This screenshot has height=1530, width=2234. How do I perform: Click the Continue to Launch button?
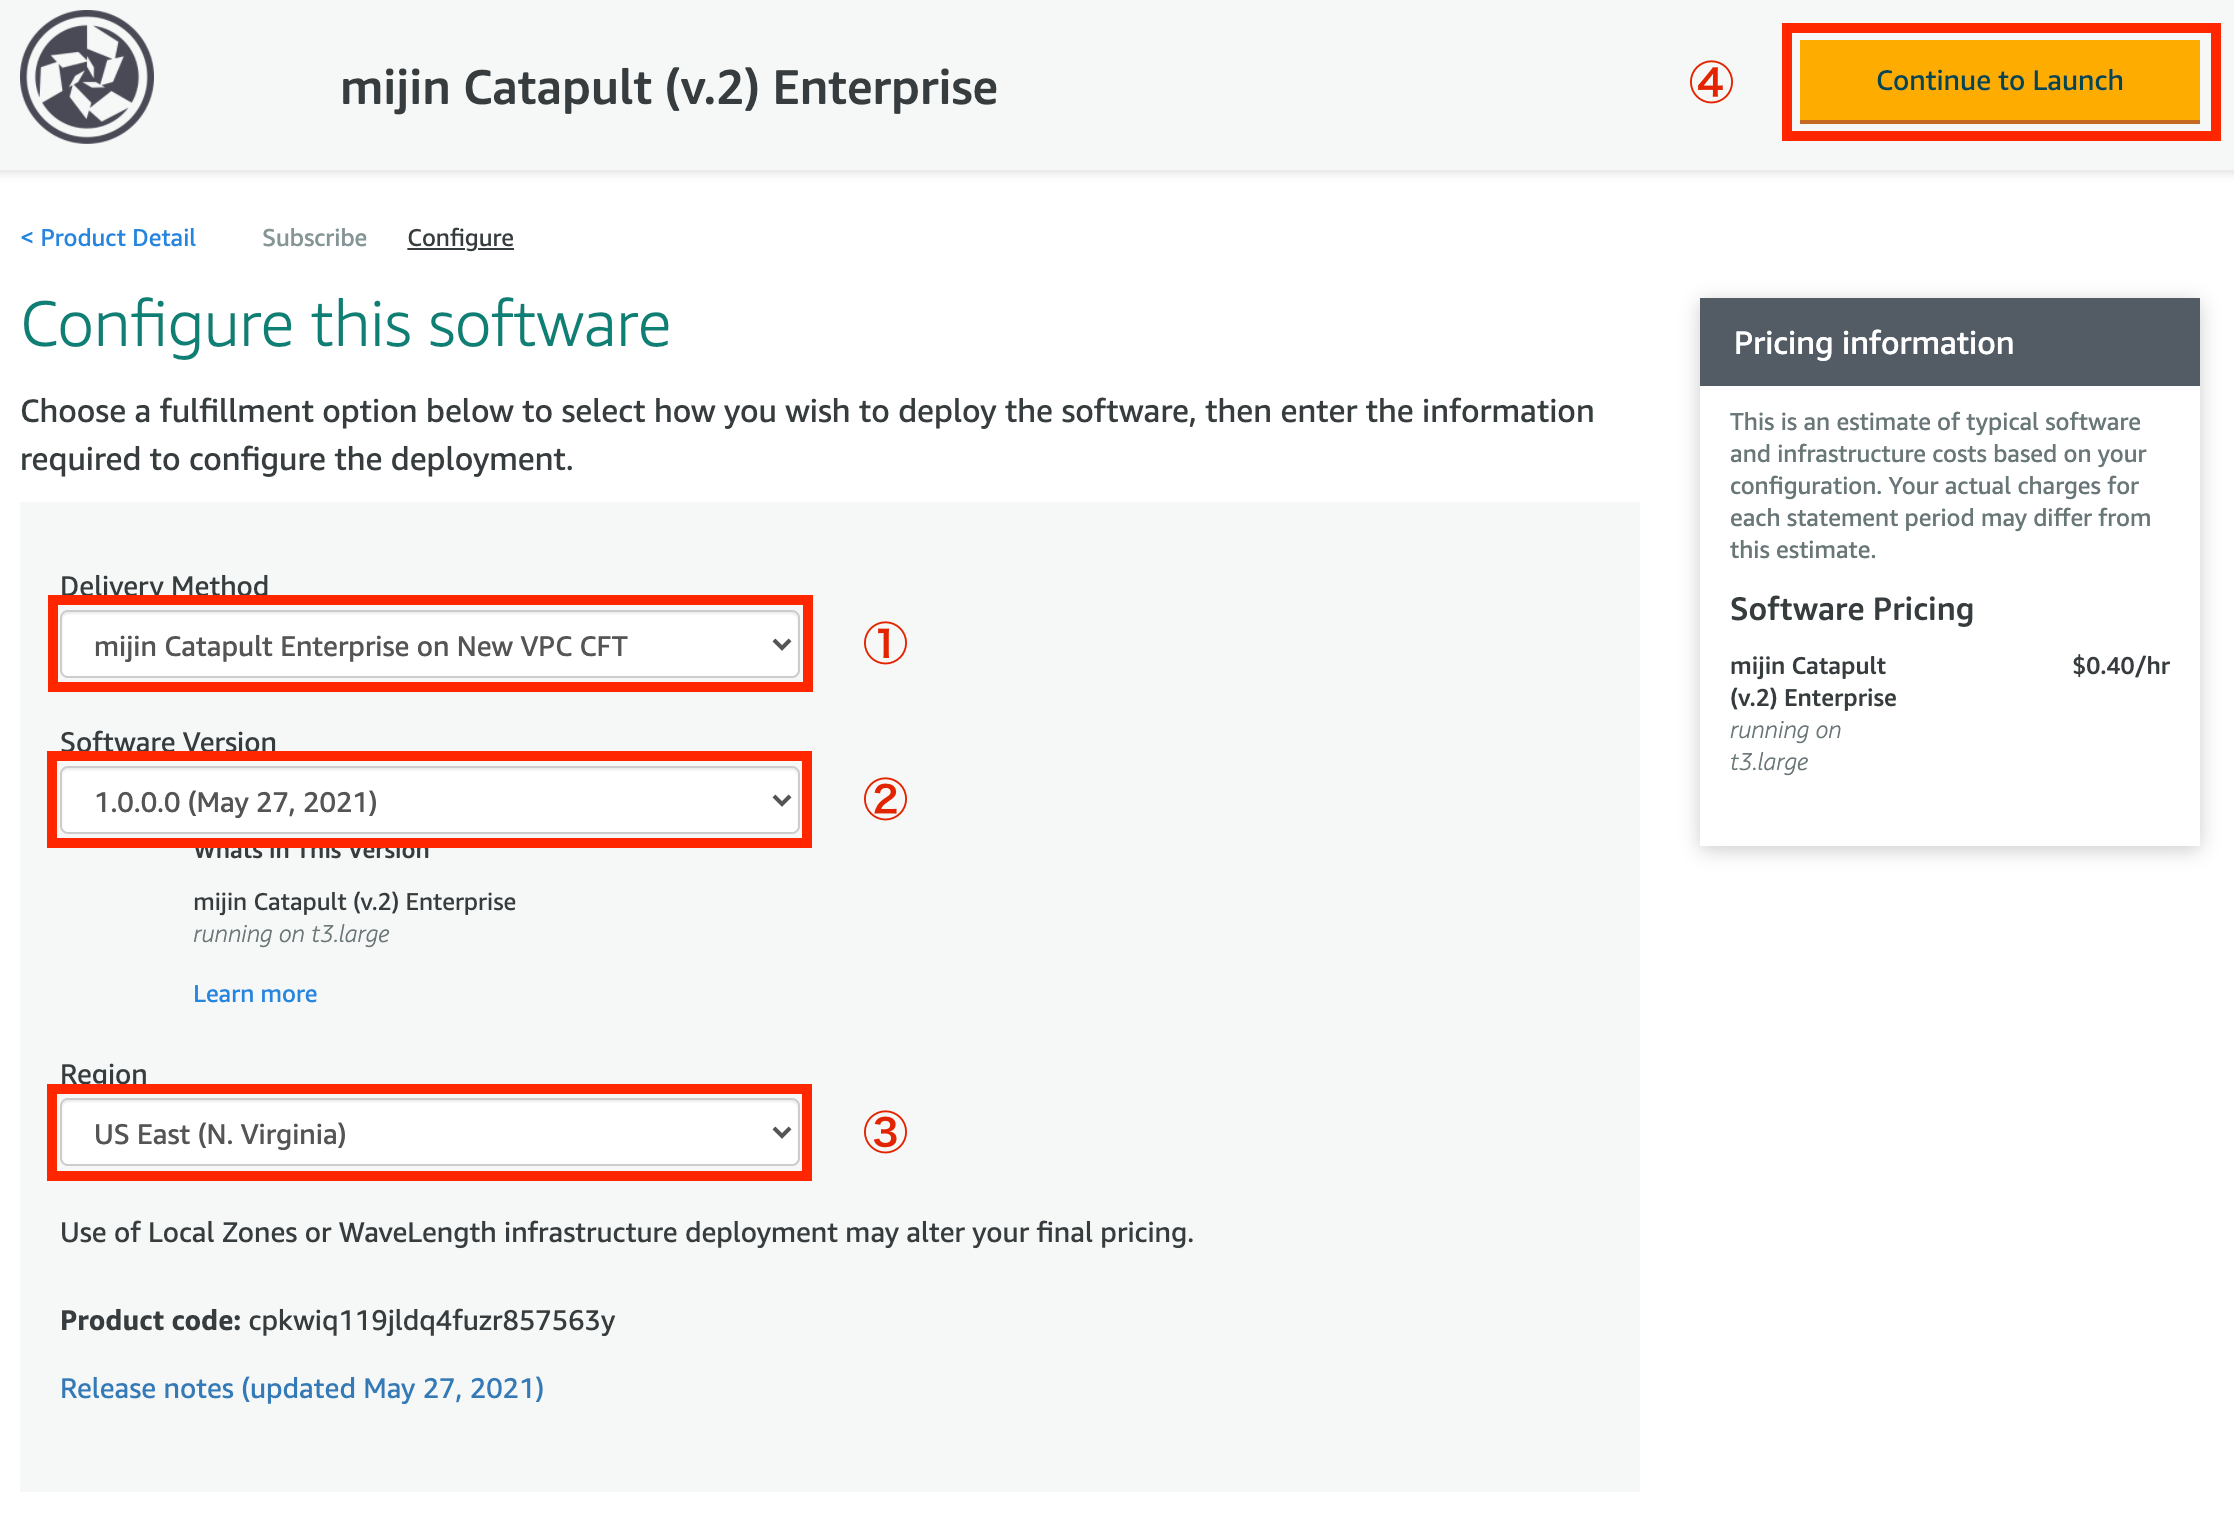1999,81
